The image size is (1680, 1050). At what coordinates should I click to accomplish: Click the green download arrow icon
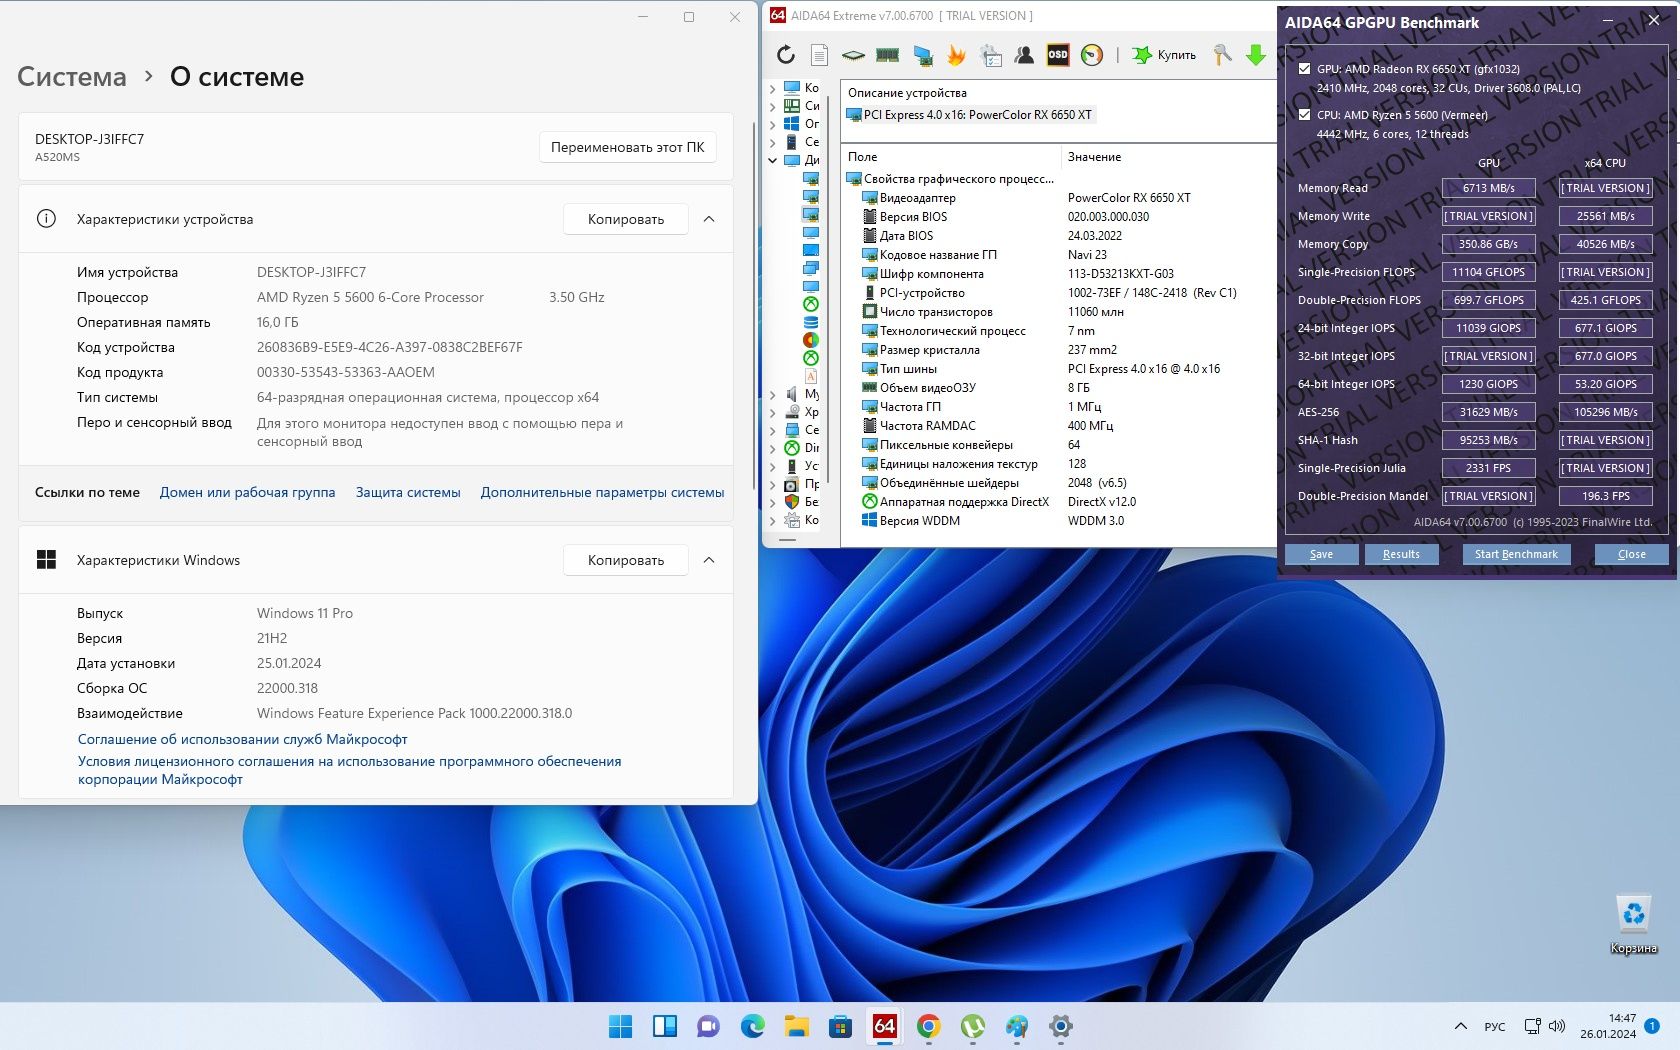point(1256,55)
